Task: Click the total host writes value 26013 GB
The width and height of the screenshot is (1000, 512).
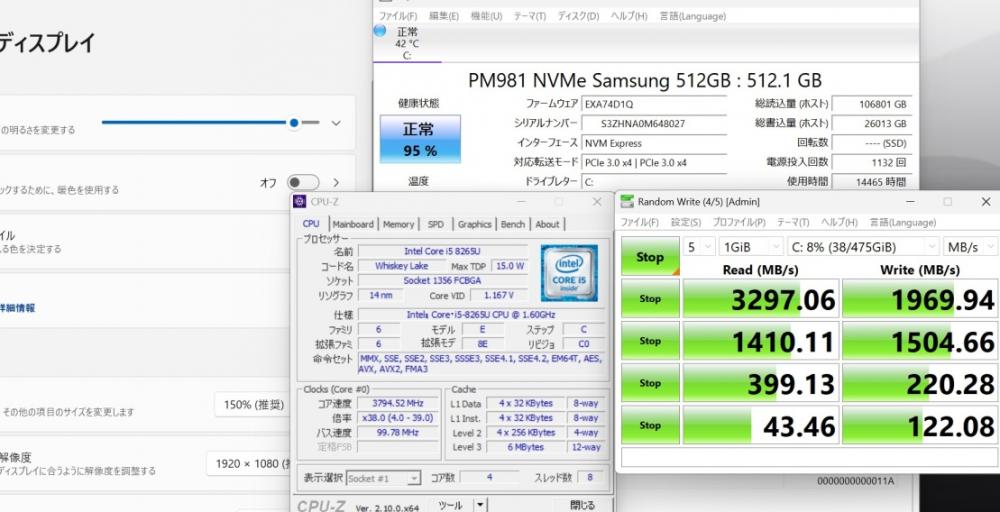Action: point(872,123)
